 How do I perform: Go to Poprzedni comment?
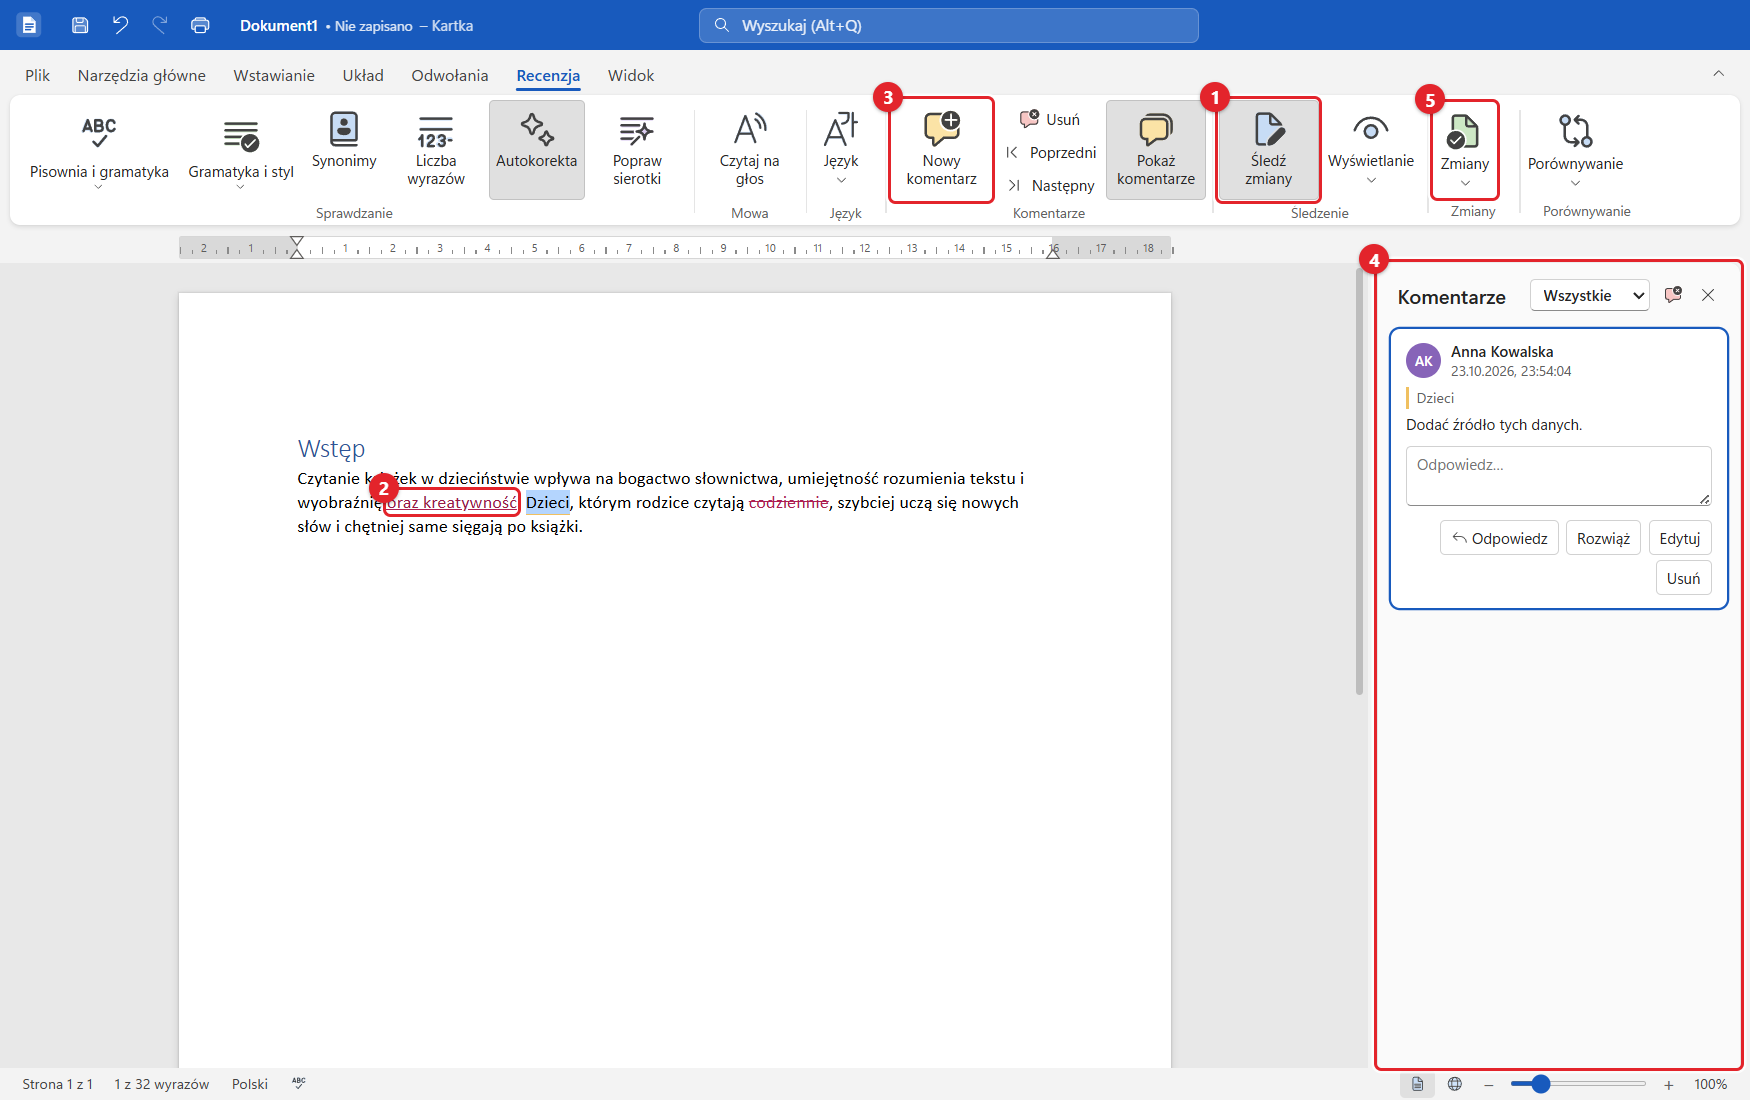(x=1051, y=152)
